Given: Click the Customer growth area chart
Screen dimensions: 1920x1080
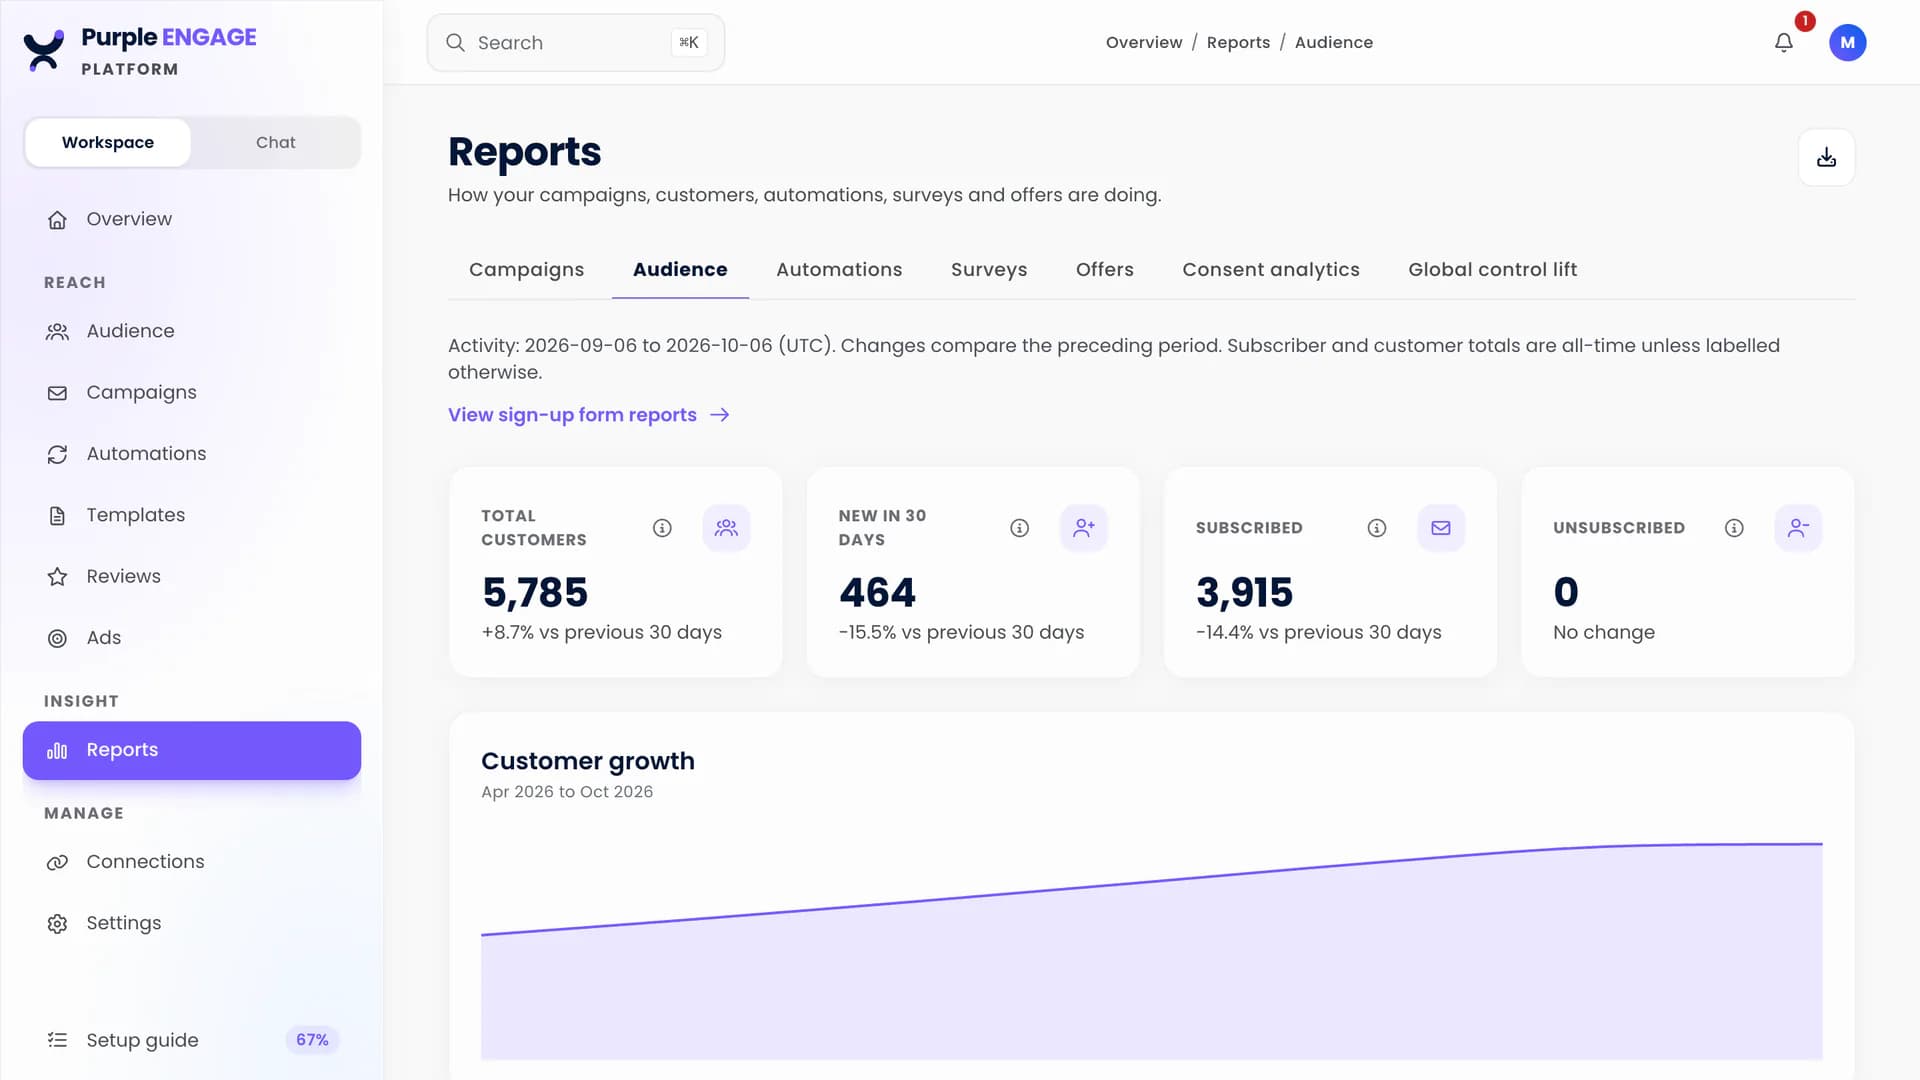Looking at the screenshot, I should (x=1151, y=950).
